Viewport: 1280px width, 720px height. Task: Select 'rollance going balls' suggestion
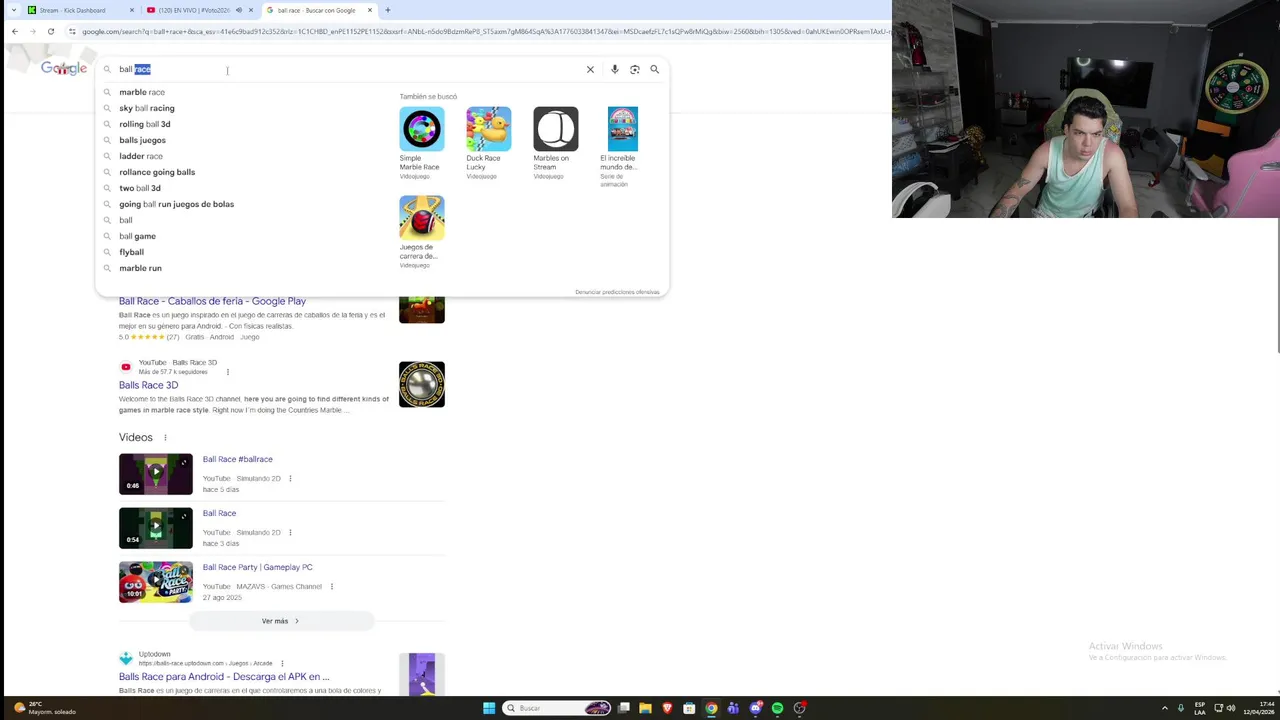click(x=157, y=172)
